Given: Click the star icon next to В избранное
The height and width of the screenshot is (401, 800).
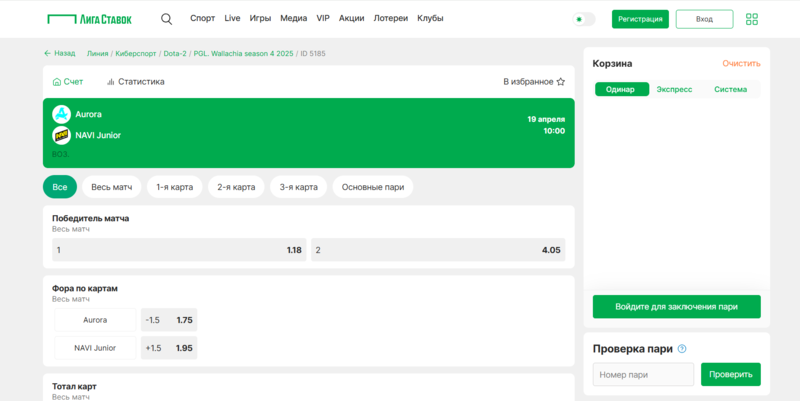Looking at the screenshot, I should tap(561, 82).
